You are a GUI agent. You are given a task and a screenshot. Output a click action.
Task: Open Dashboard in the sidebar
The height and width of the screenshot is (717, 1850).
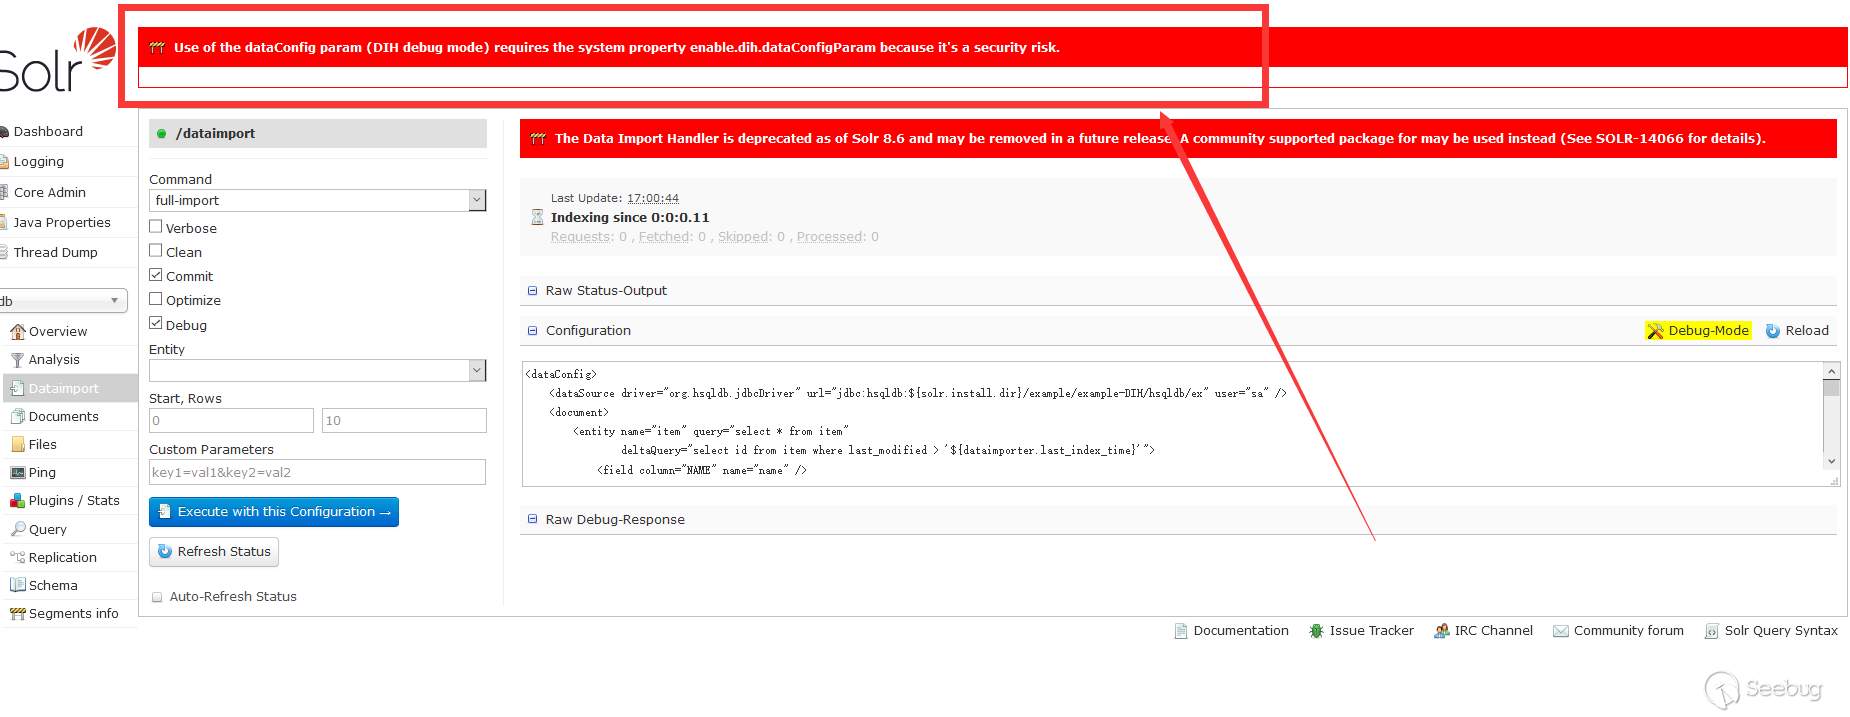pos(48,132)
